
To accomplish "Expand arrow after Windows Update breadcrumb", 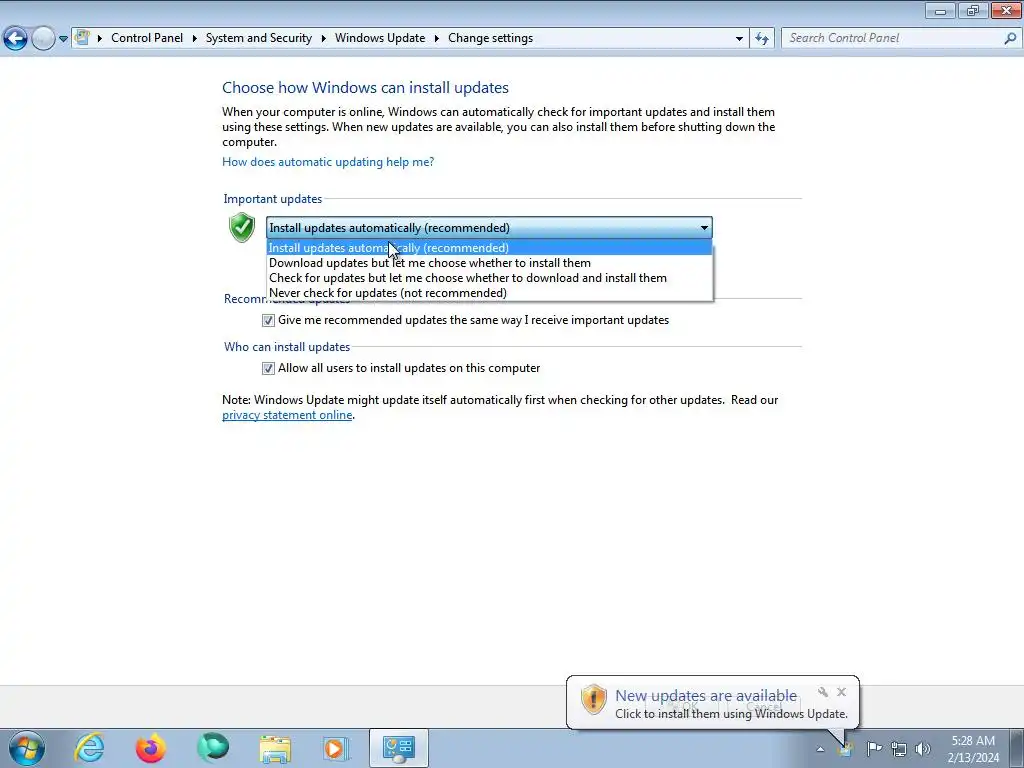I will pyautogui.click(x=437, y=39).
